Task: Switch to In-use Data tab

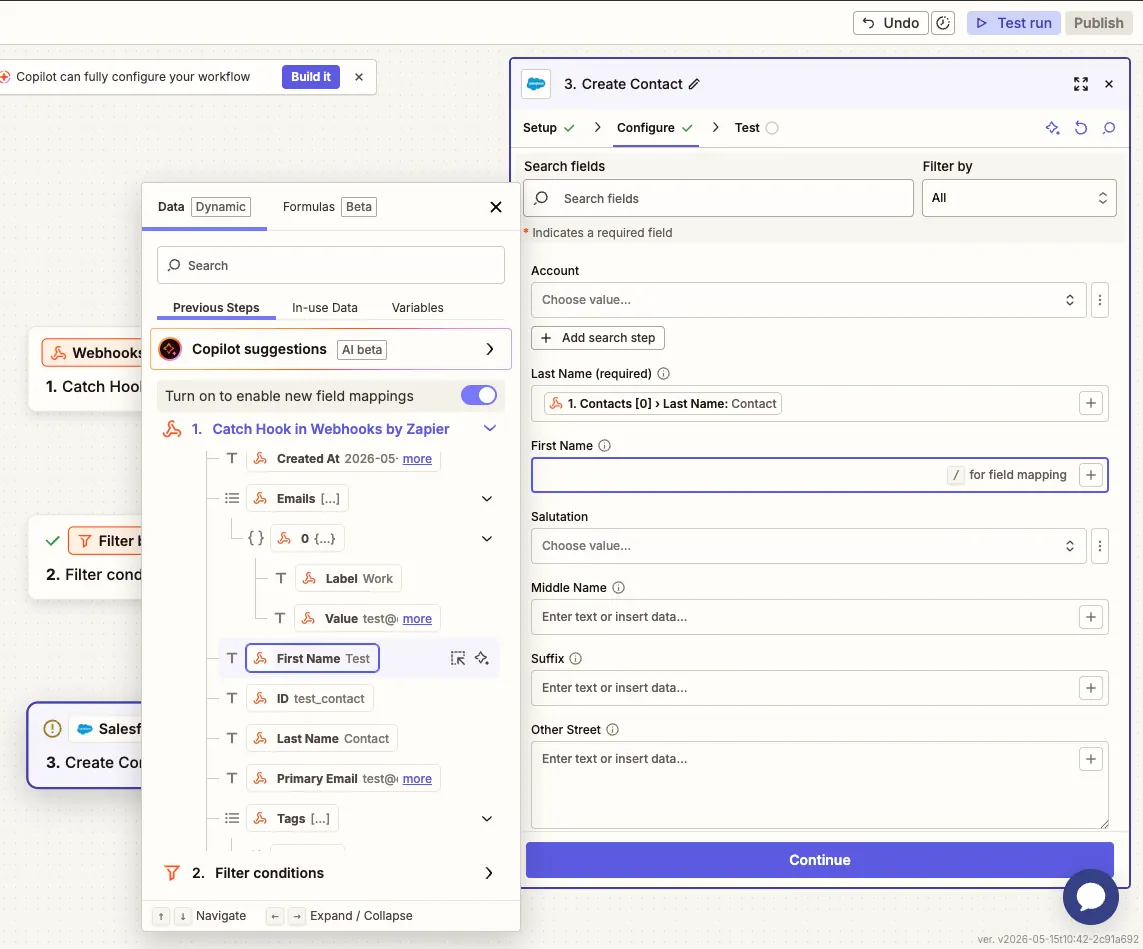Action: pyautogui.click(x=325, y=308)
